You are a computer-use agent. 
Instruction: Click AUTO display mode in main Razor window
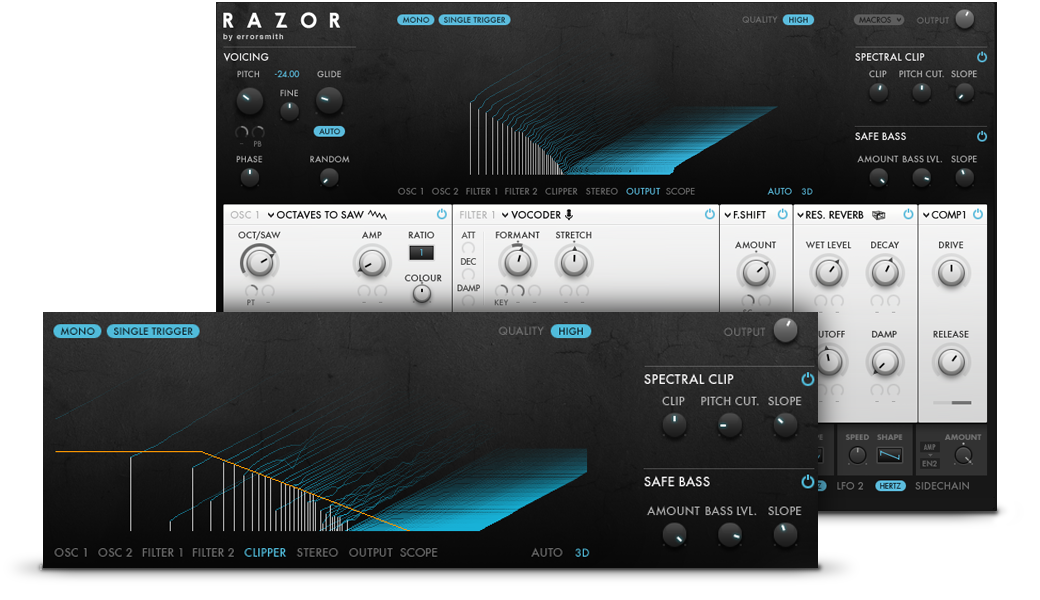tap(779, 191)
